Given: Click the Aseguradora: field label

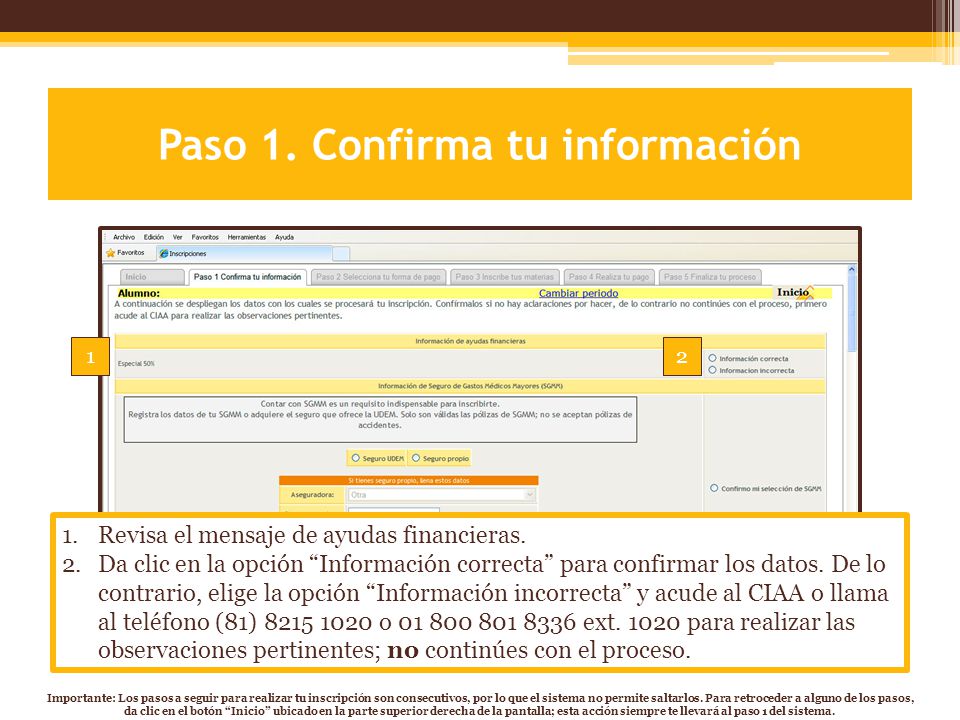Looking at the screenshot, I should [312, 495].
